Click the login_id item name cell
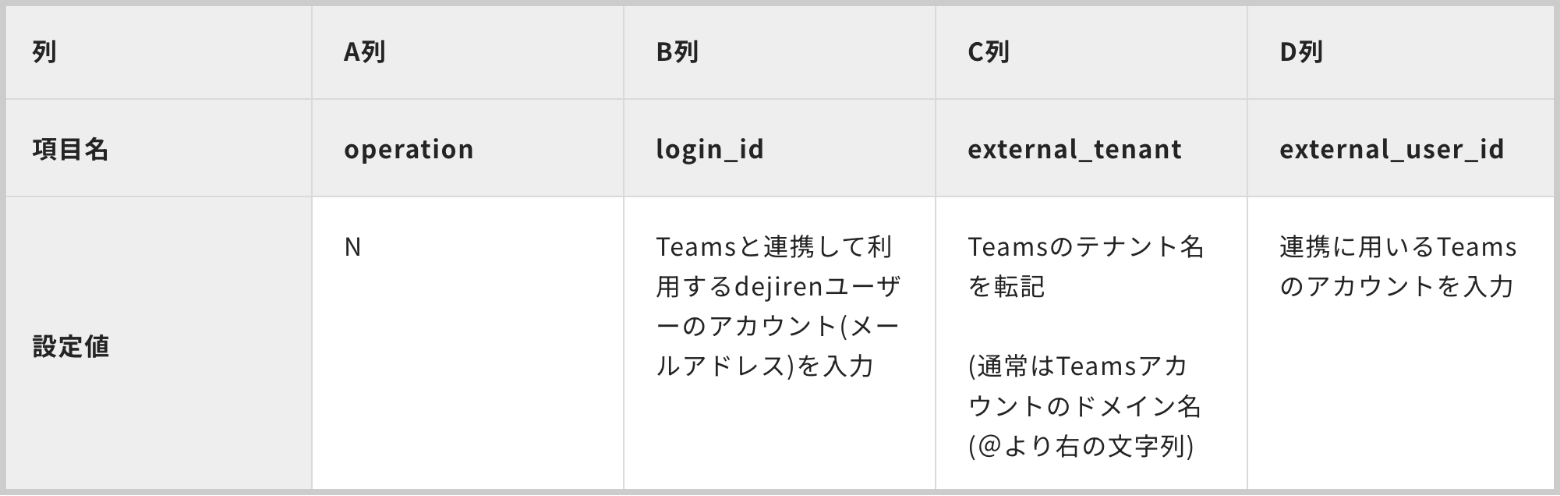 point(708,150)
